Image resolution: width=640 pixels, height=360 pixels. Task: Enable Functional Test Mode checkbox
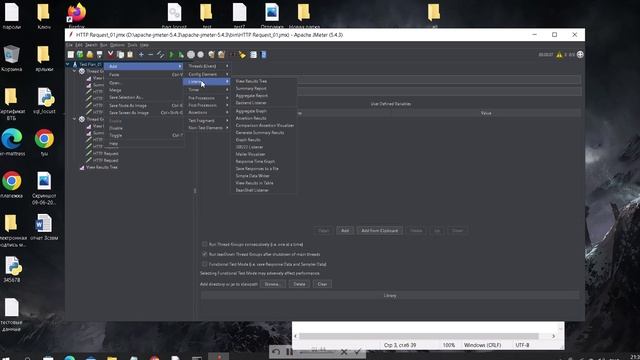204,264
